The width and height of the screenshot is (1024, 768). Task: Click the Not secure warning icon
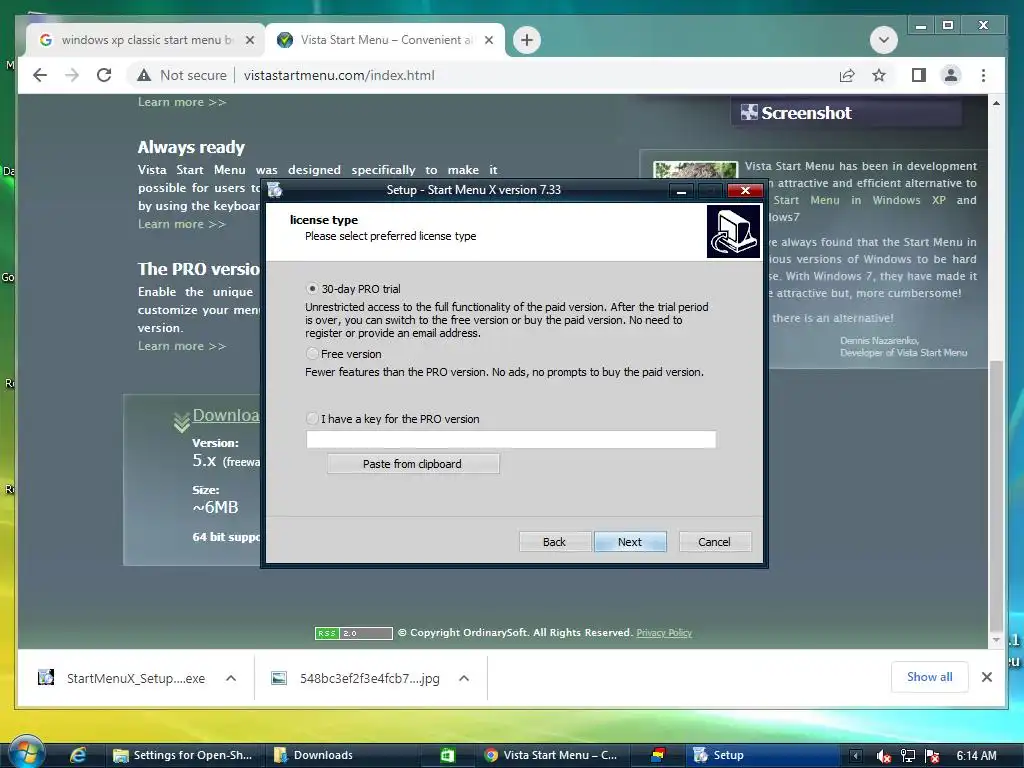(144, 75)
